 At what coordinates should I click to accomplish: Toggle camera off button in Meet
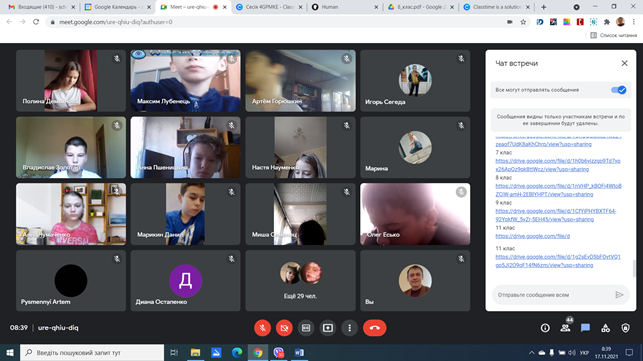point(284,328)
